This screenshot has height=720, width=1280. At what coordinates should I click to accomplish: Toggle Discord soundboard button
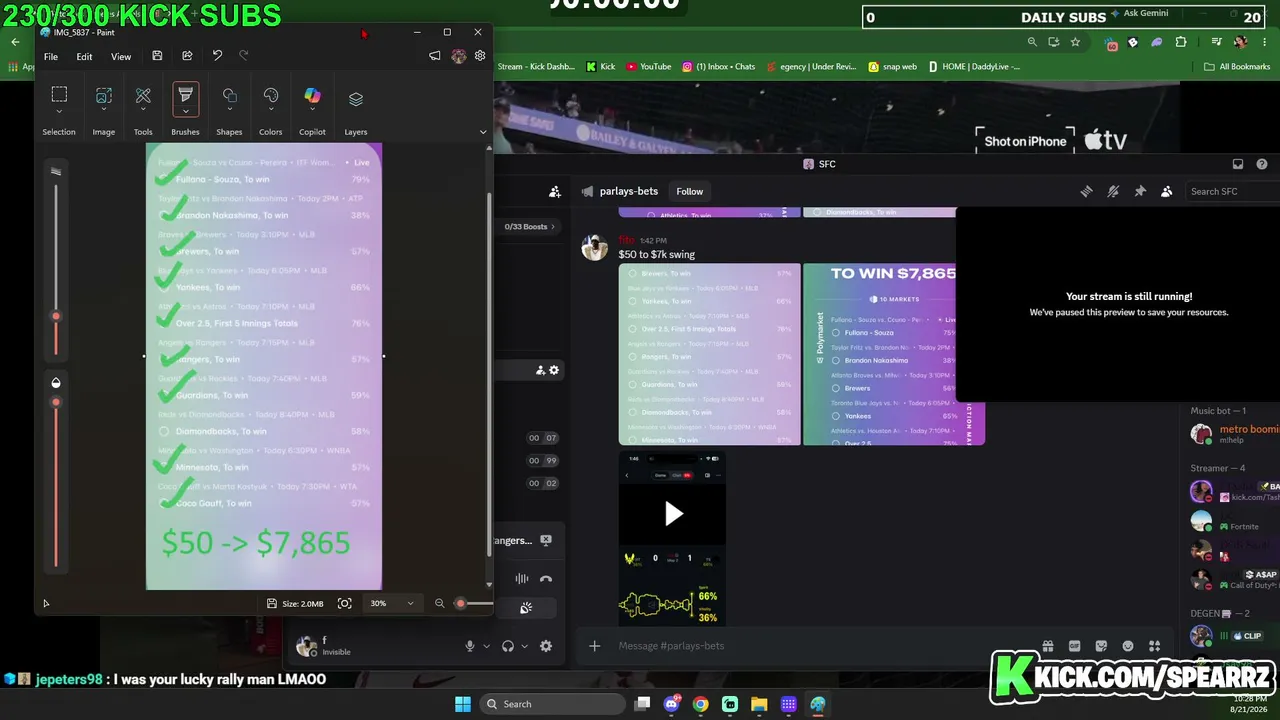[x=526, y=608]
